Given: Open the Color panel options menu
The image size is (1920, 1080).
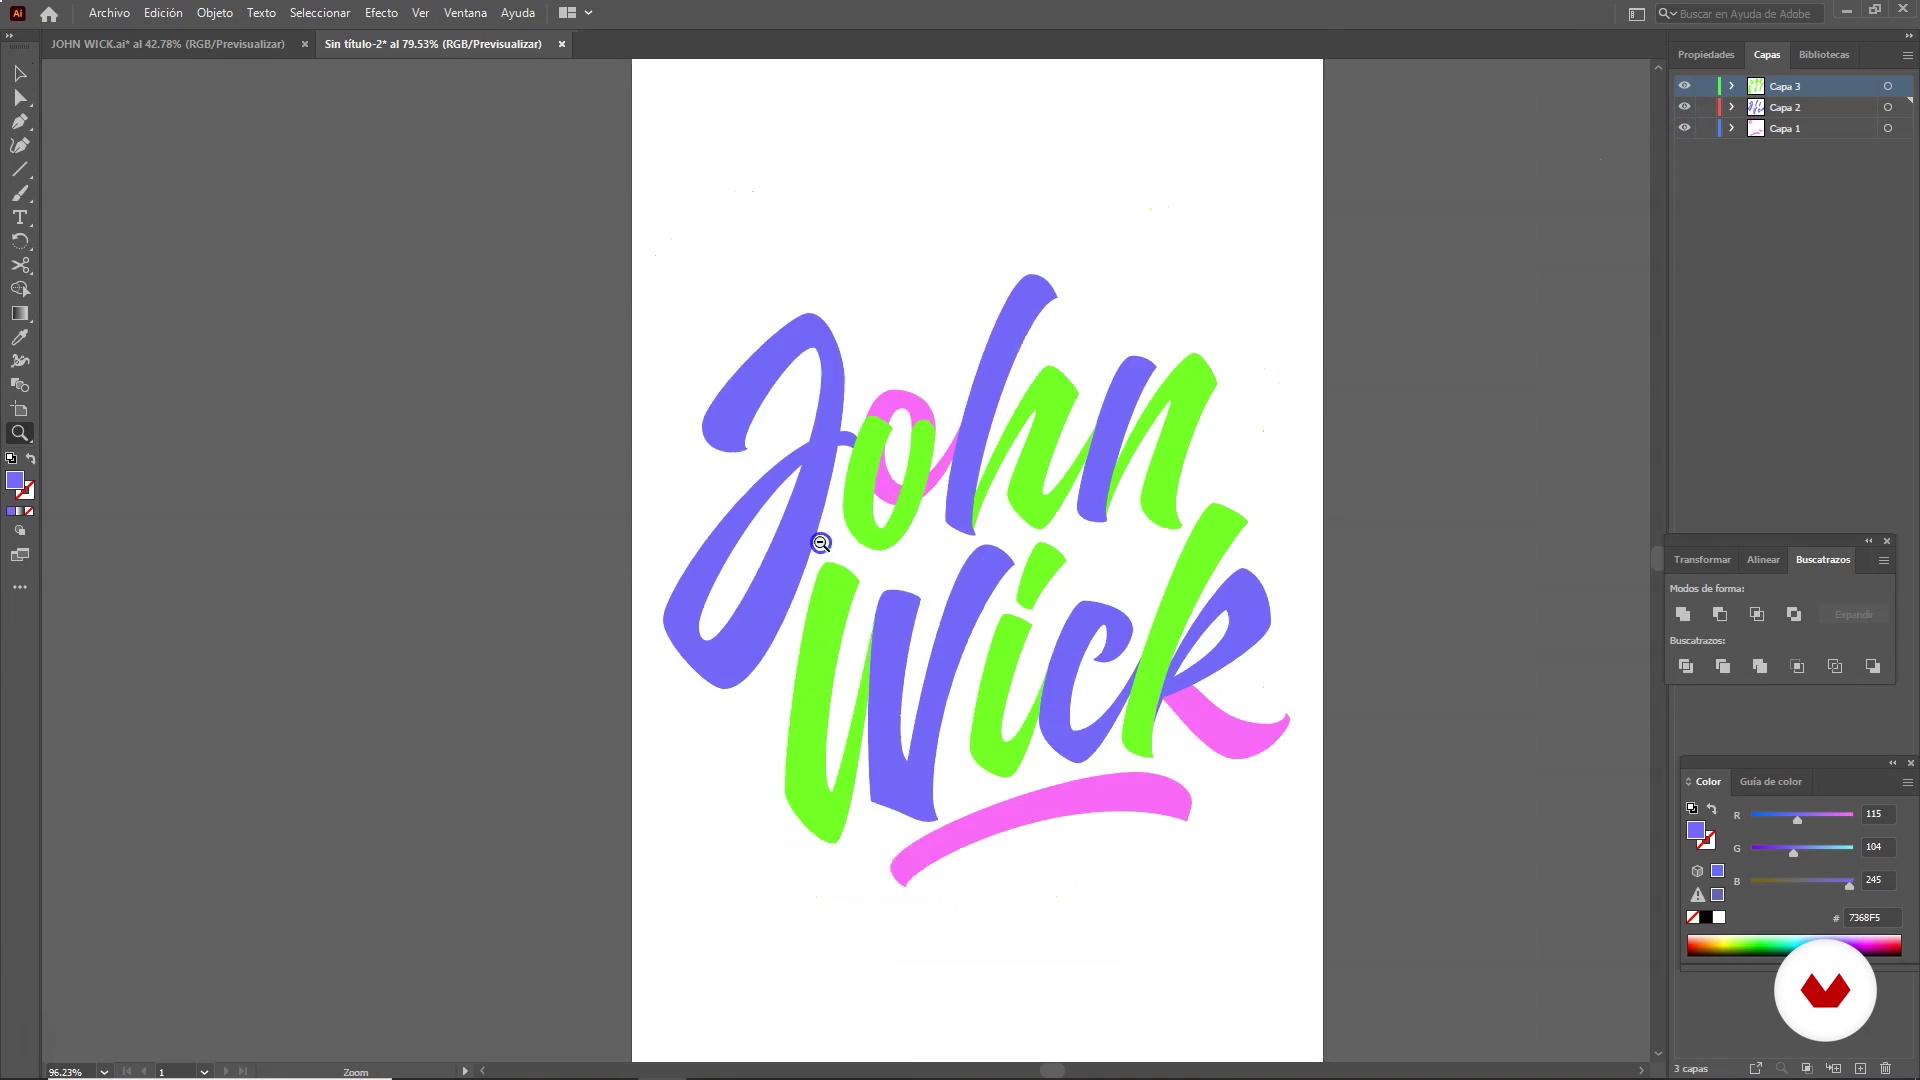Looking at the screenshot, I should coord(1907,782).
